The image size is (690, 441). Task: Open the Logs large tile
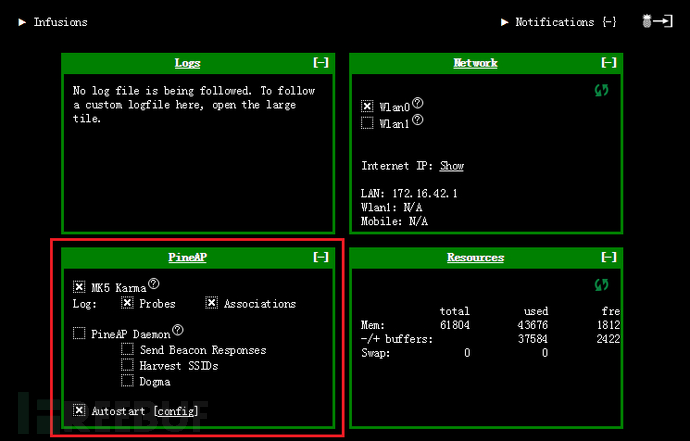[187, 63]
